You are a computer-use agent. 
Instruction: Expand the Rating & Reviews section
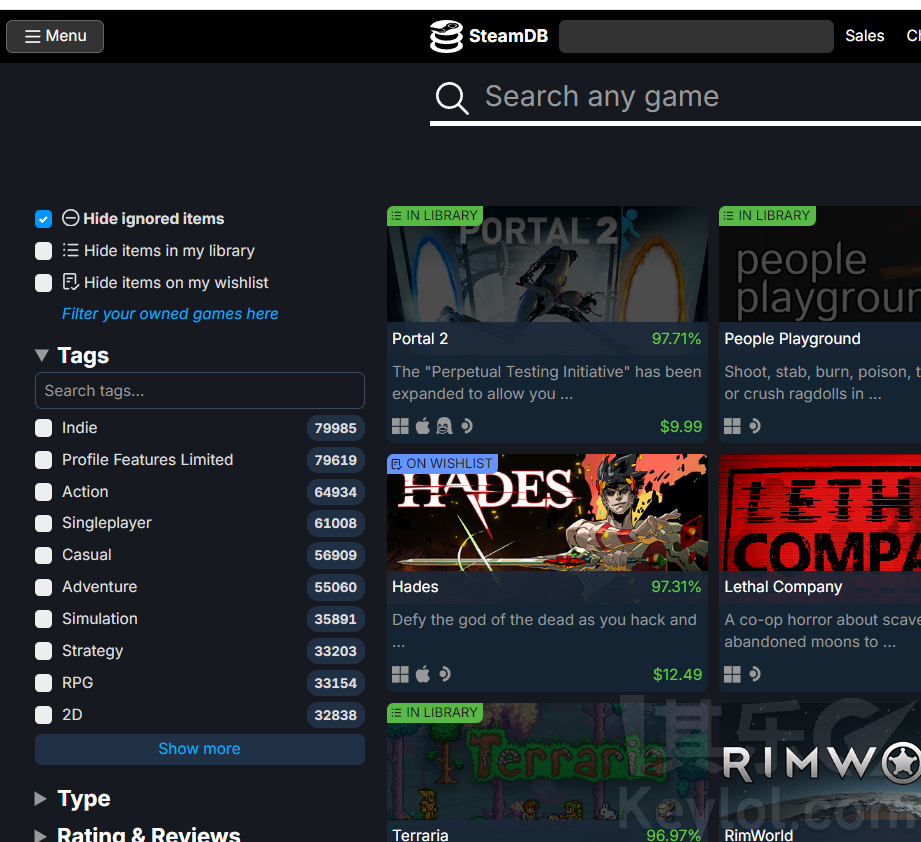(137, 834)
